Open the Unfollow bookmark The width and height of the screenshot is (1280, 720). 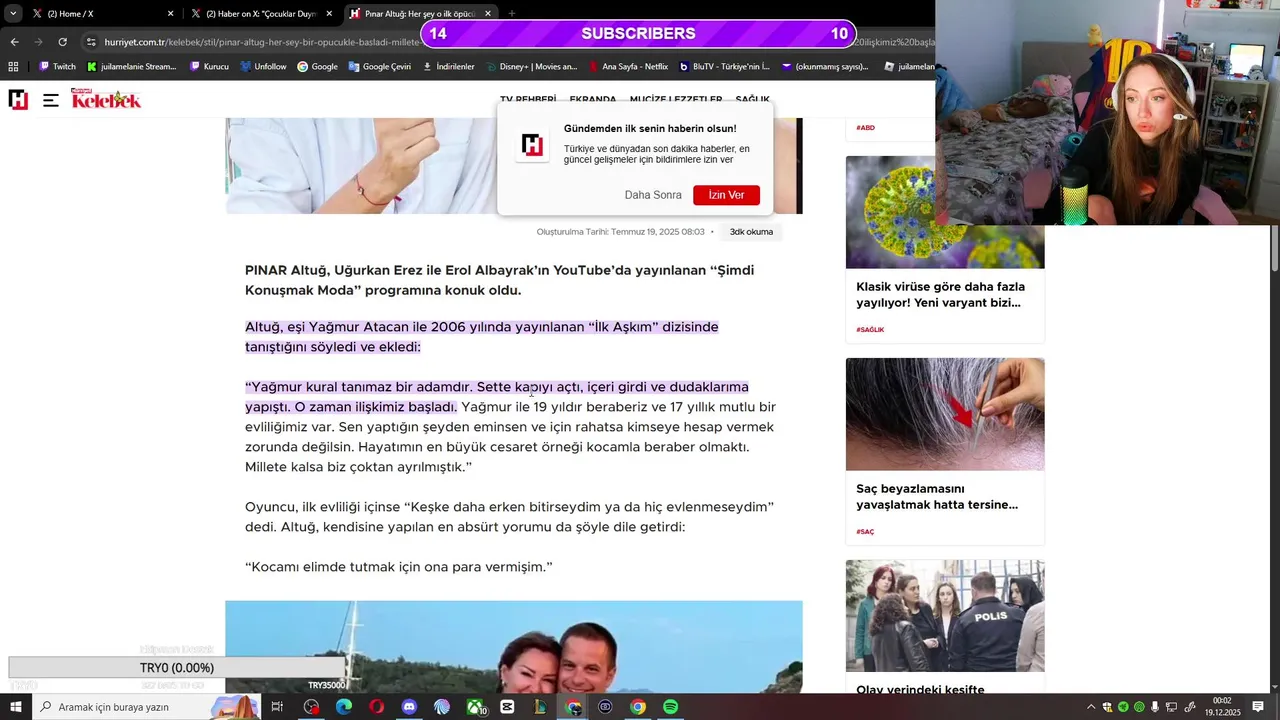(x=263, y=67)
